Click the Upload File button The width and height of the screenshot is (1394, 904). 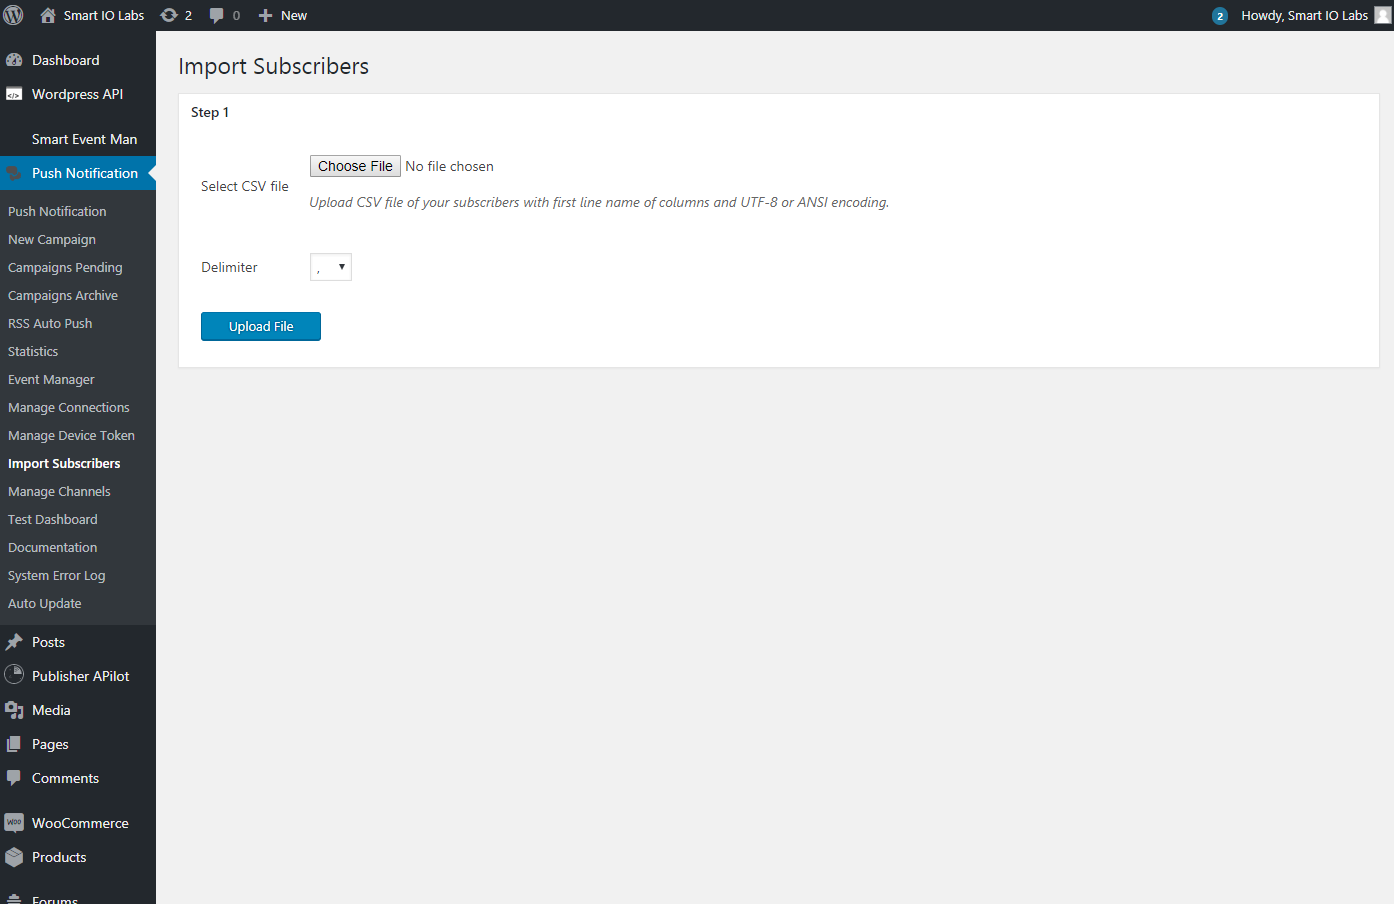point(261,326)
